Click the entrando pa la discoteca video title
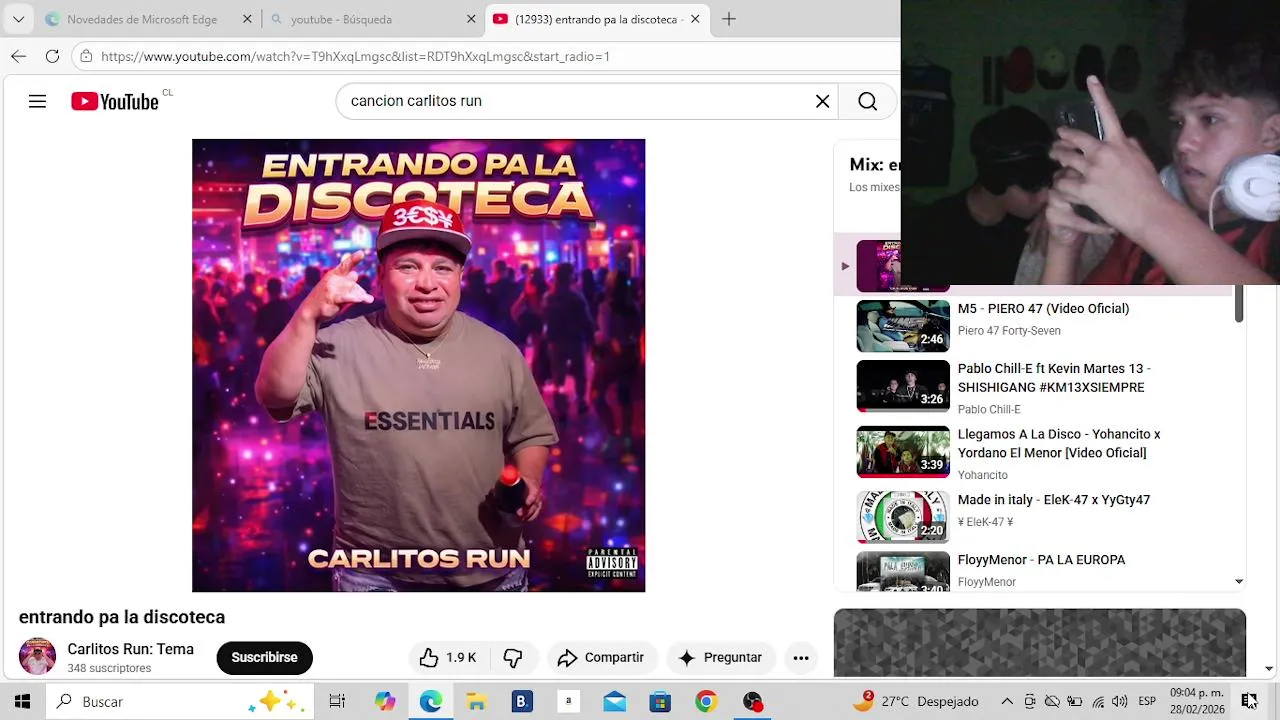Viewport: 1280px width, 720px height. coord(122,617)
